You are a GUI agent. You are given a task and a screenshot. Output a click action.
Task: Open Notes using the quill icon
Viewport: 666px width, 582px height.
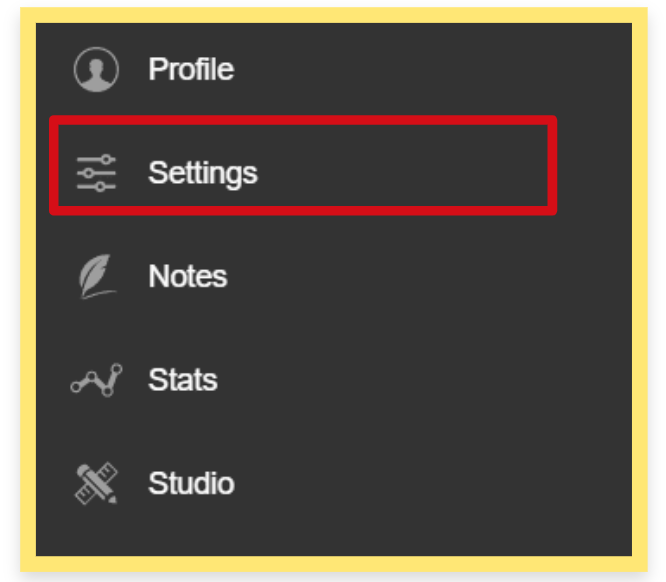point(97,277)
